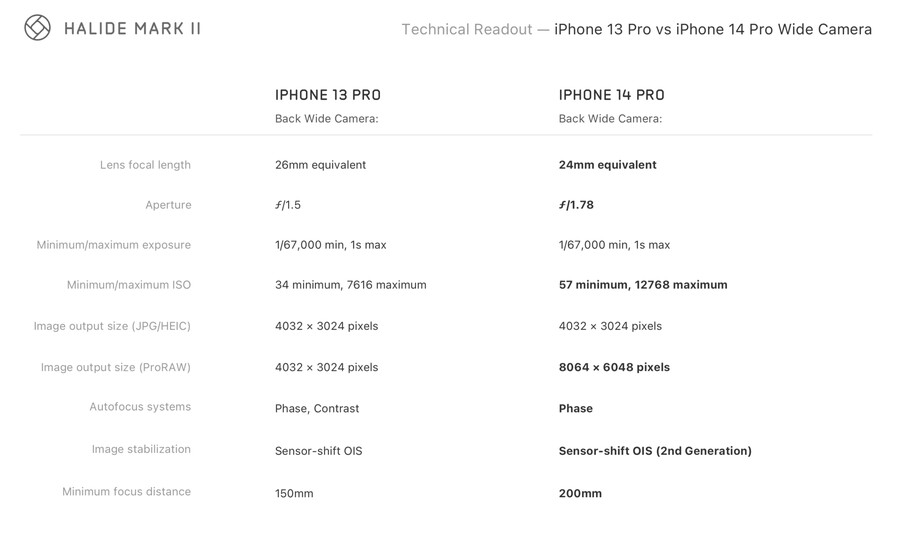The width and height of the screenshot is (900, 536).
Task: Select the Technical Readout header title
Action: click(637, 29)
